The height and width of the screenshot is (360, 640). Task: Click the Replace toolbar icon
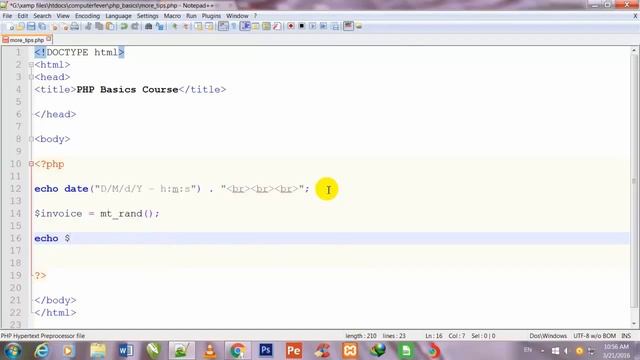(x=160, y=27)
